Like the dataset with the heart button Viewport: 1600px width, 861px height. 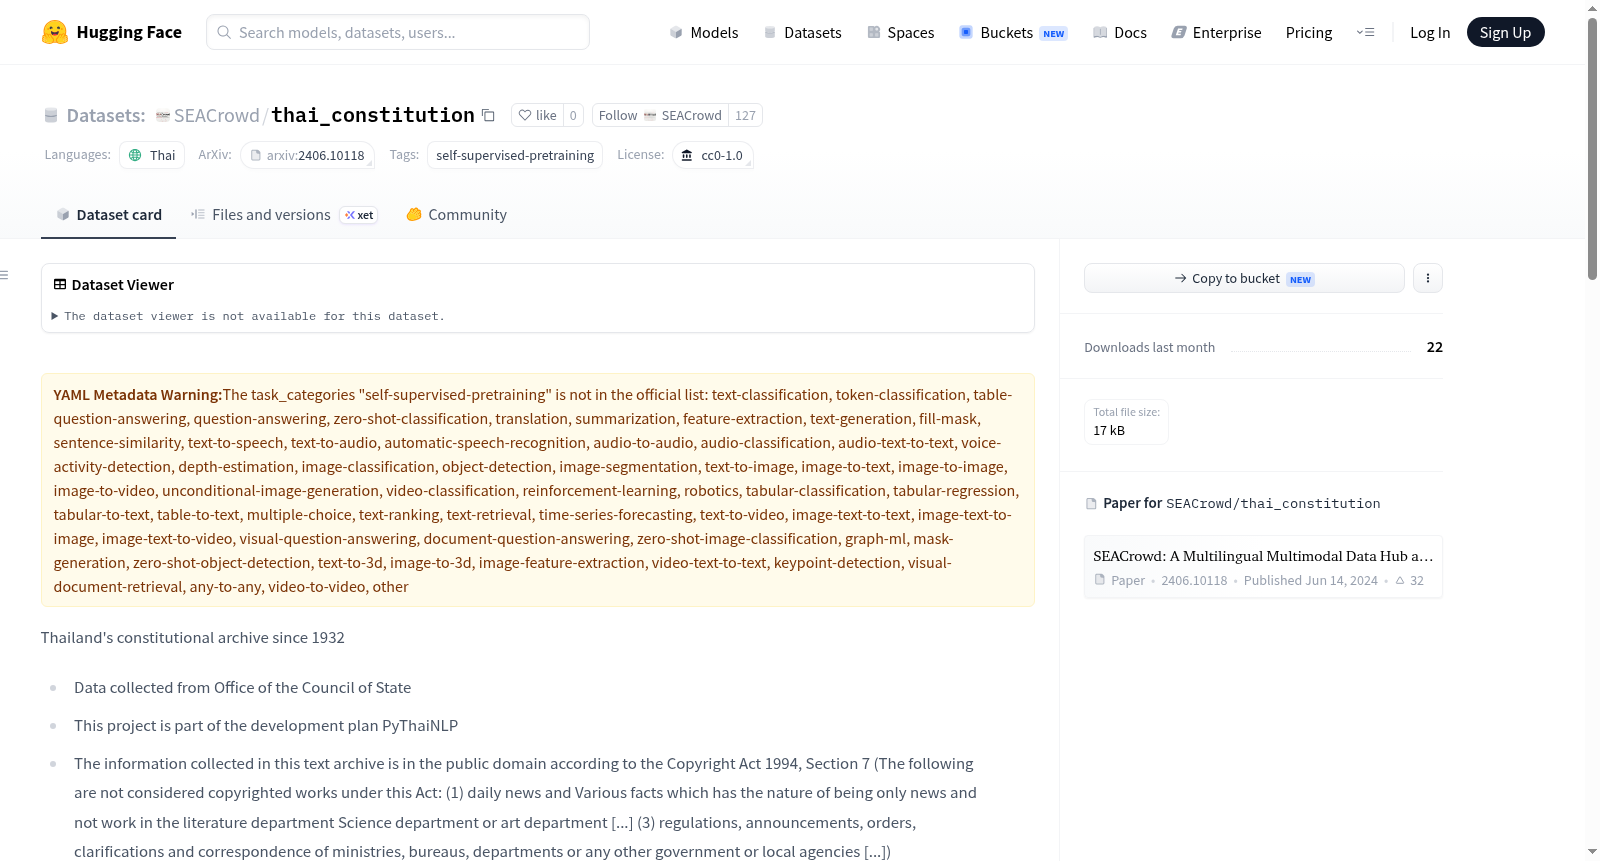point(537,115)
